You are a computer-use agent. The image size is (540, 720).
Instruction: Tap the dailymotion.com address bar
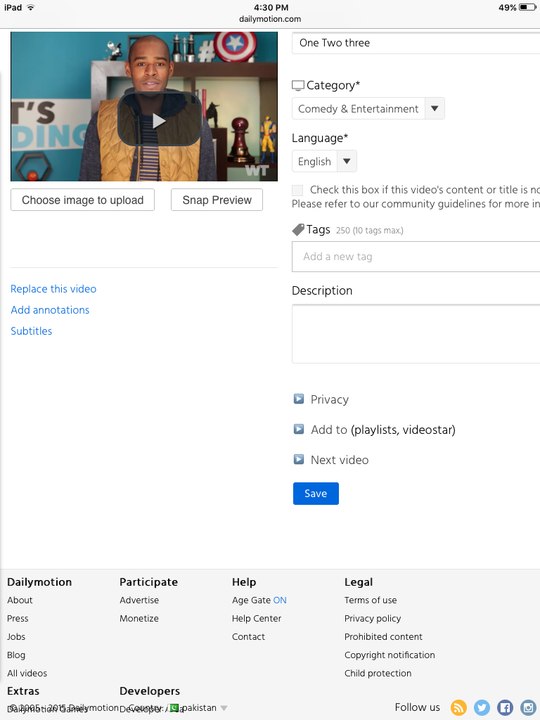[x=270, y=19]
